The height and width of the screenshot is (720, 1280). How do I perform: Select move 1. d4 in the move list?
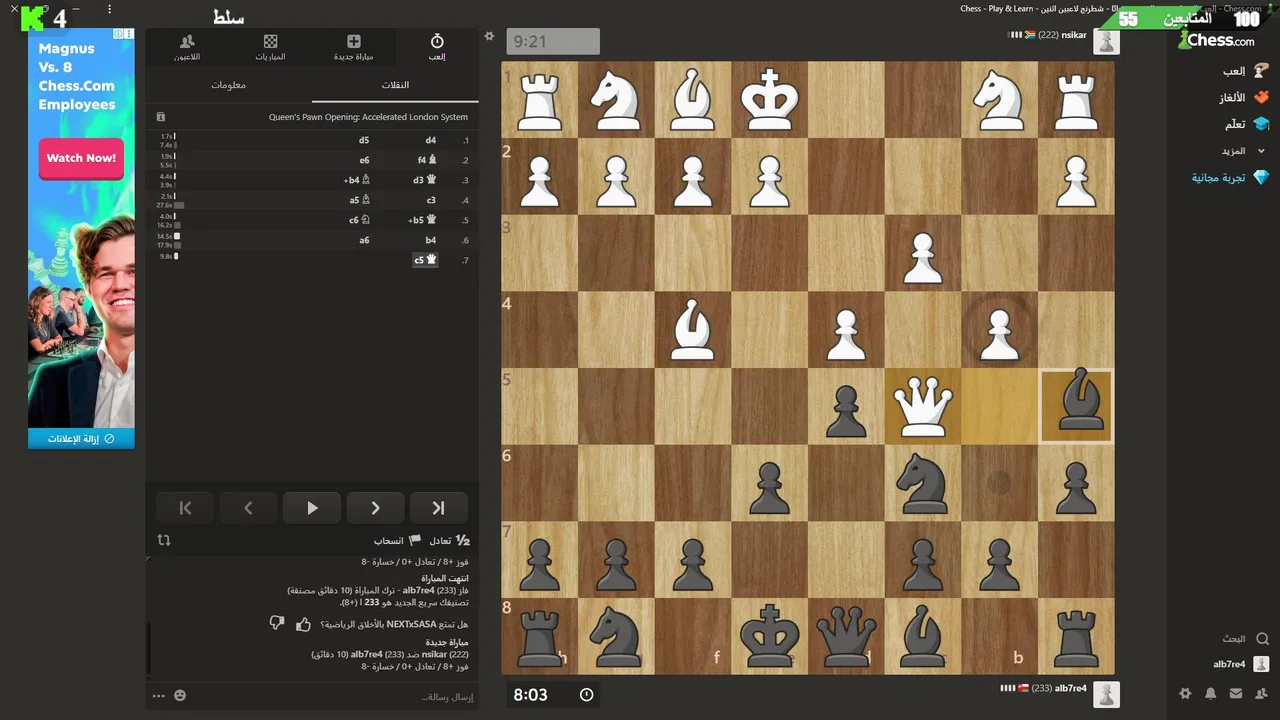[431, 141]
